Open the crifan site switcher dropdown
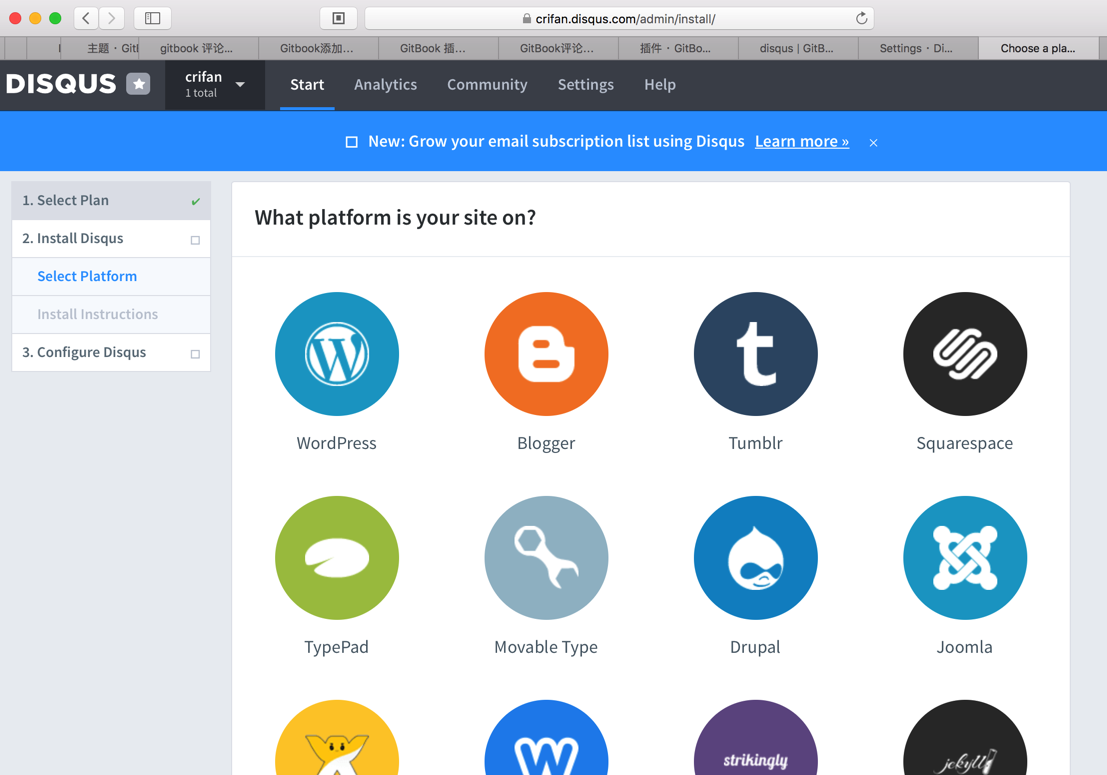 point(215,85)
